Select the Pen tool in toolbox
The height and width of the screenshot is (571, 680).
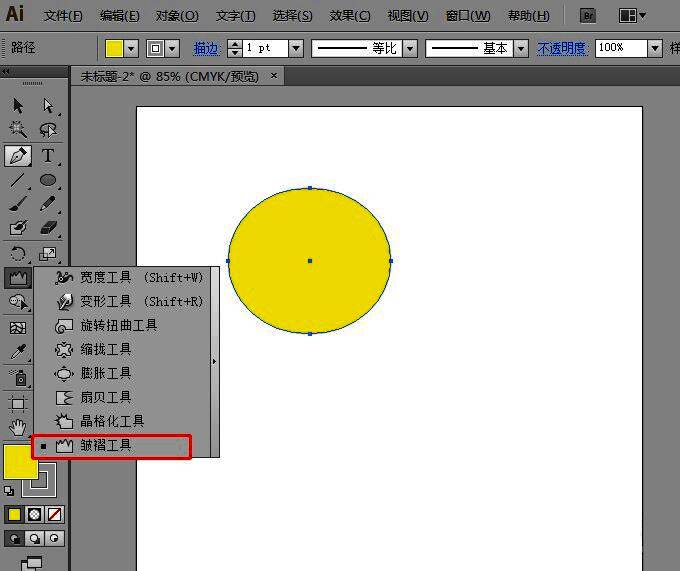click(x=18, y=156)
